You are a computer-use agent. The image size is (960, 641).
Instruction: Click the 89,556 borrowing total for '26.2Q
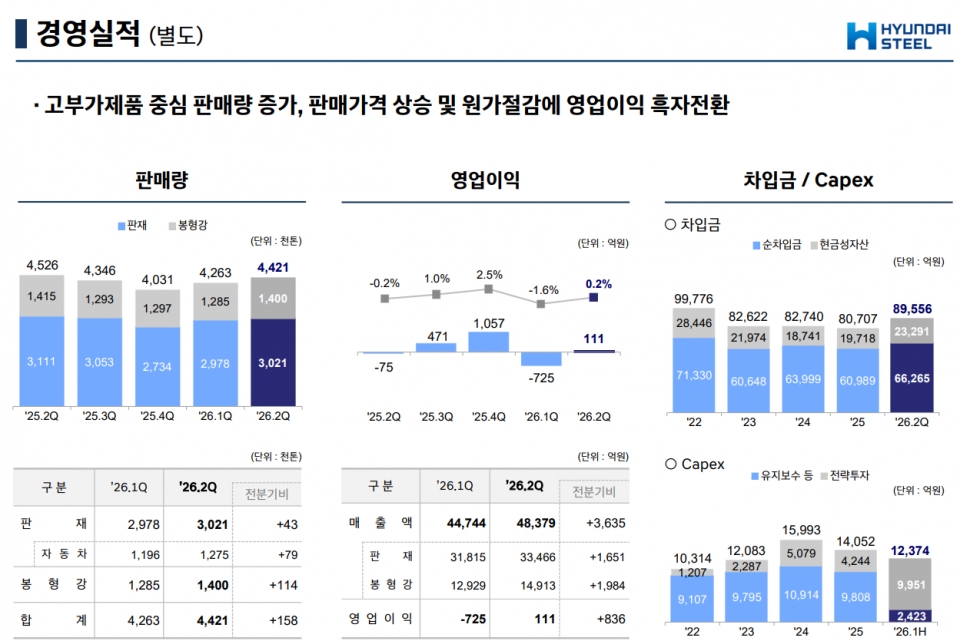(x=912, y=309)
